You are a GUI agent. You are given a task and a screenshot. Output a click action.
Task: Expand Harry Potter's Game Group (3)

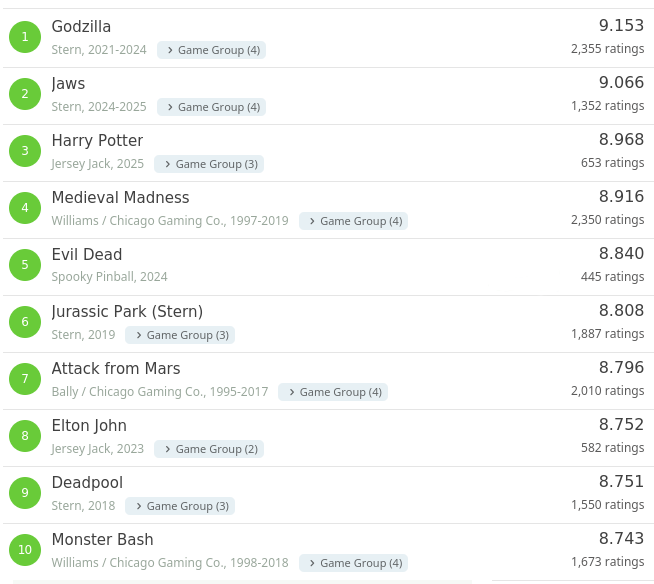click(209, 164)
